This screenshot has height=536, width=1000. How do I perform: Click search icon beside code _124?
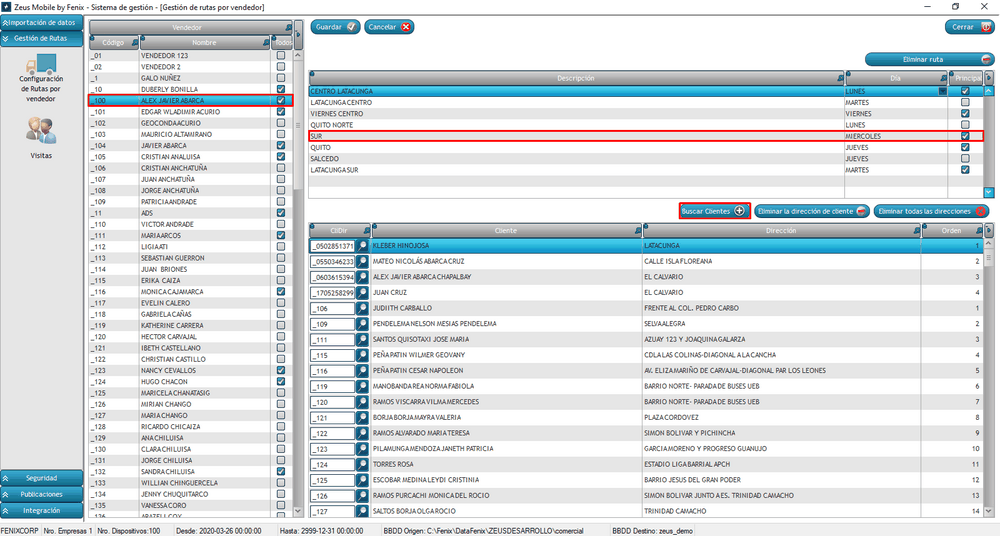pos(362,465)
